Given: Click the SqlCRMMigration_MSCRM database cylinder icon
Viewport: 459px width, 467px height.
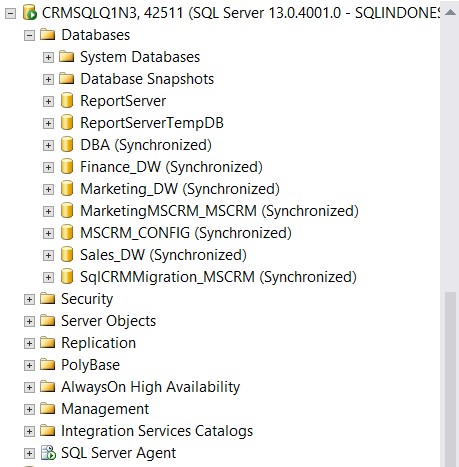Looking at the screenshot, I should [67, 277].
